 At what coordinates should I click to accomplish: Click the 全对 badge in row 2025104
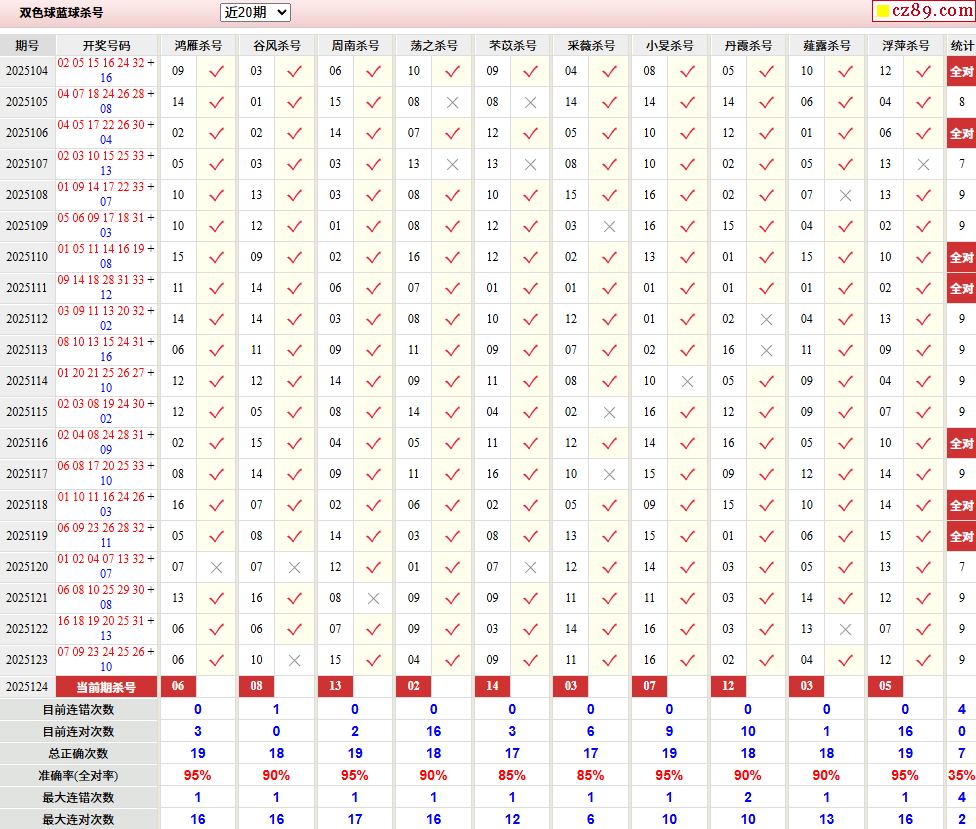tap(961, 71)
